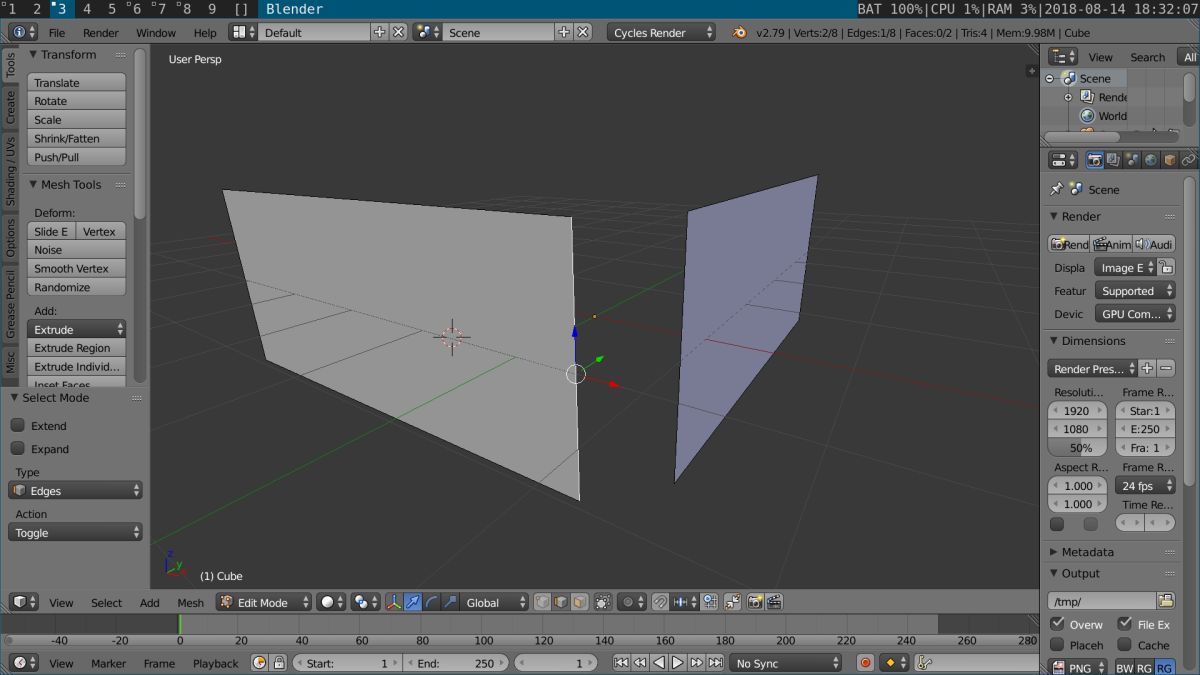Click the Shrink/Fatten button

coord(77,138)
